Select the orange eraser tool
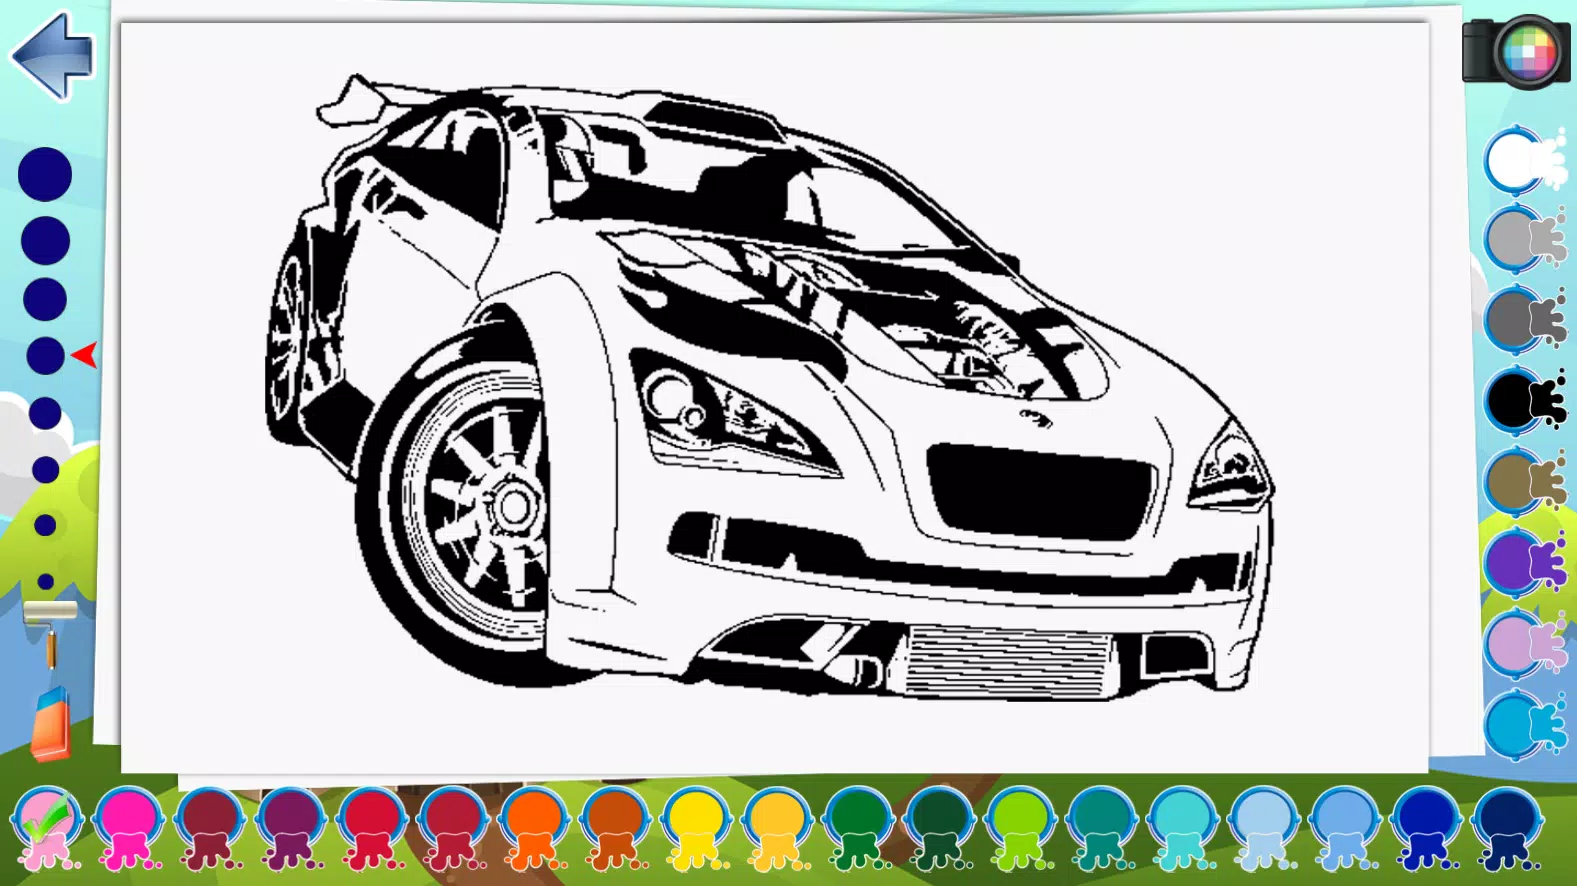Screen dimensions: 1577x886 [x=51, y=725]
